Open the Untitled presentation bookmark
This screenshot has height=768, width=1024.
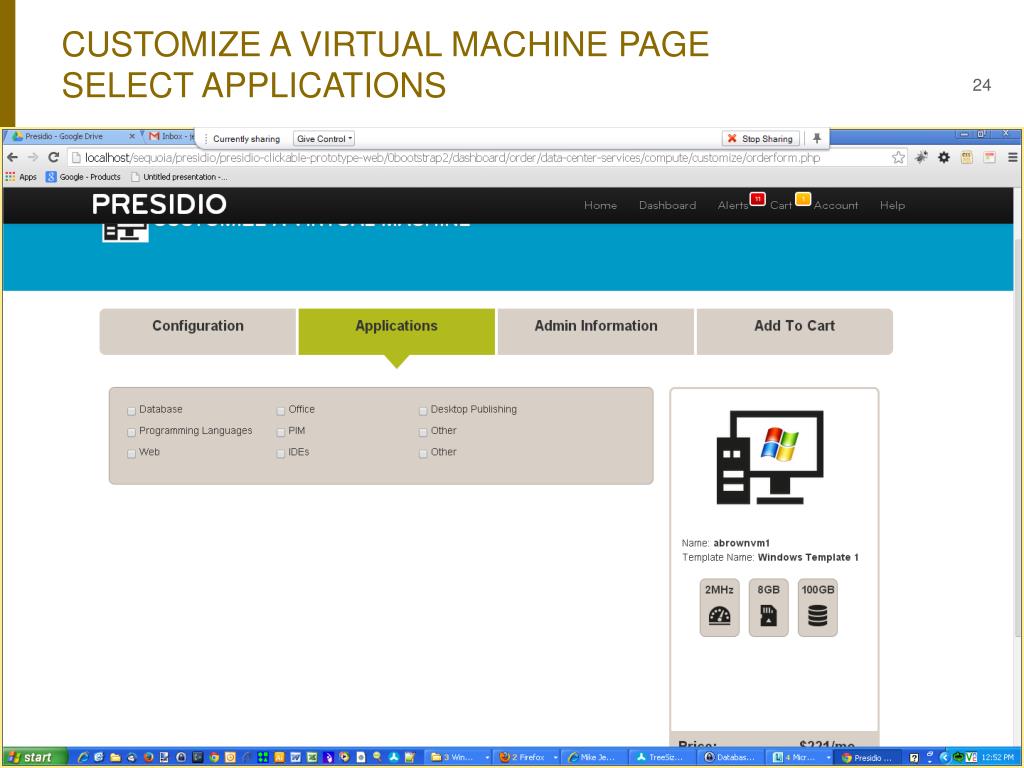pyautogui.click(x=179, y=177)
